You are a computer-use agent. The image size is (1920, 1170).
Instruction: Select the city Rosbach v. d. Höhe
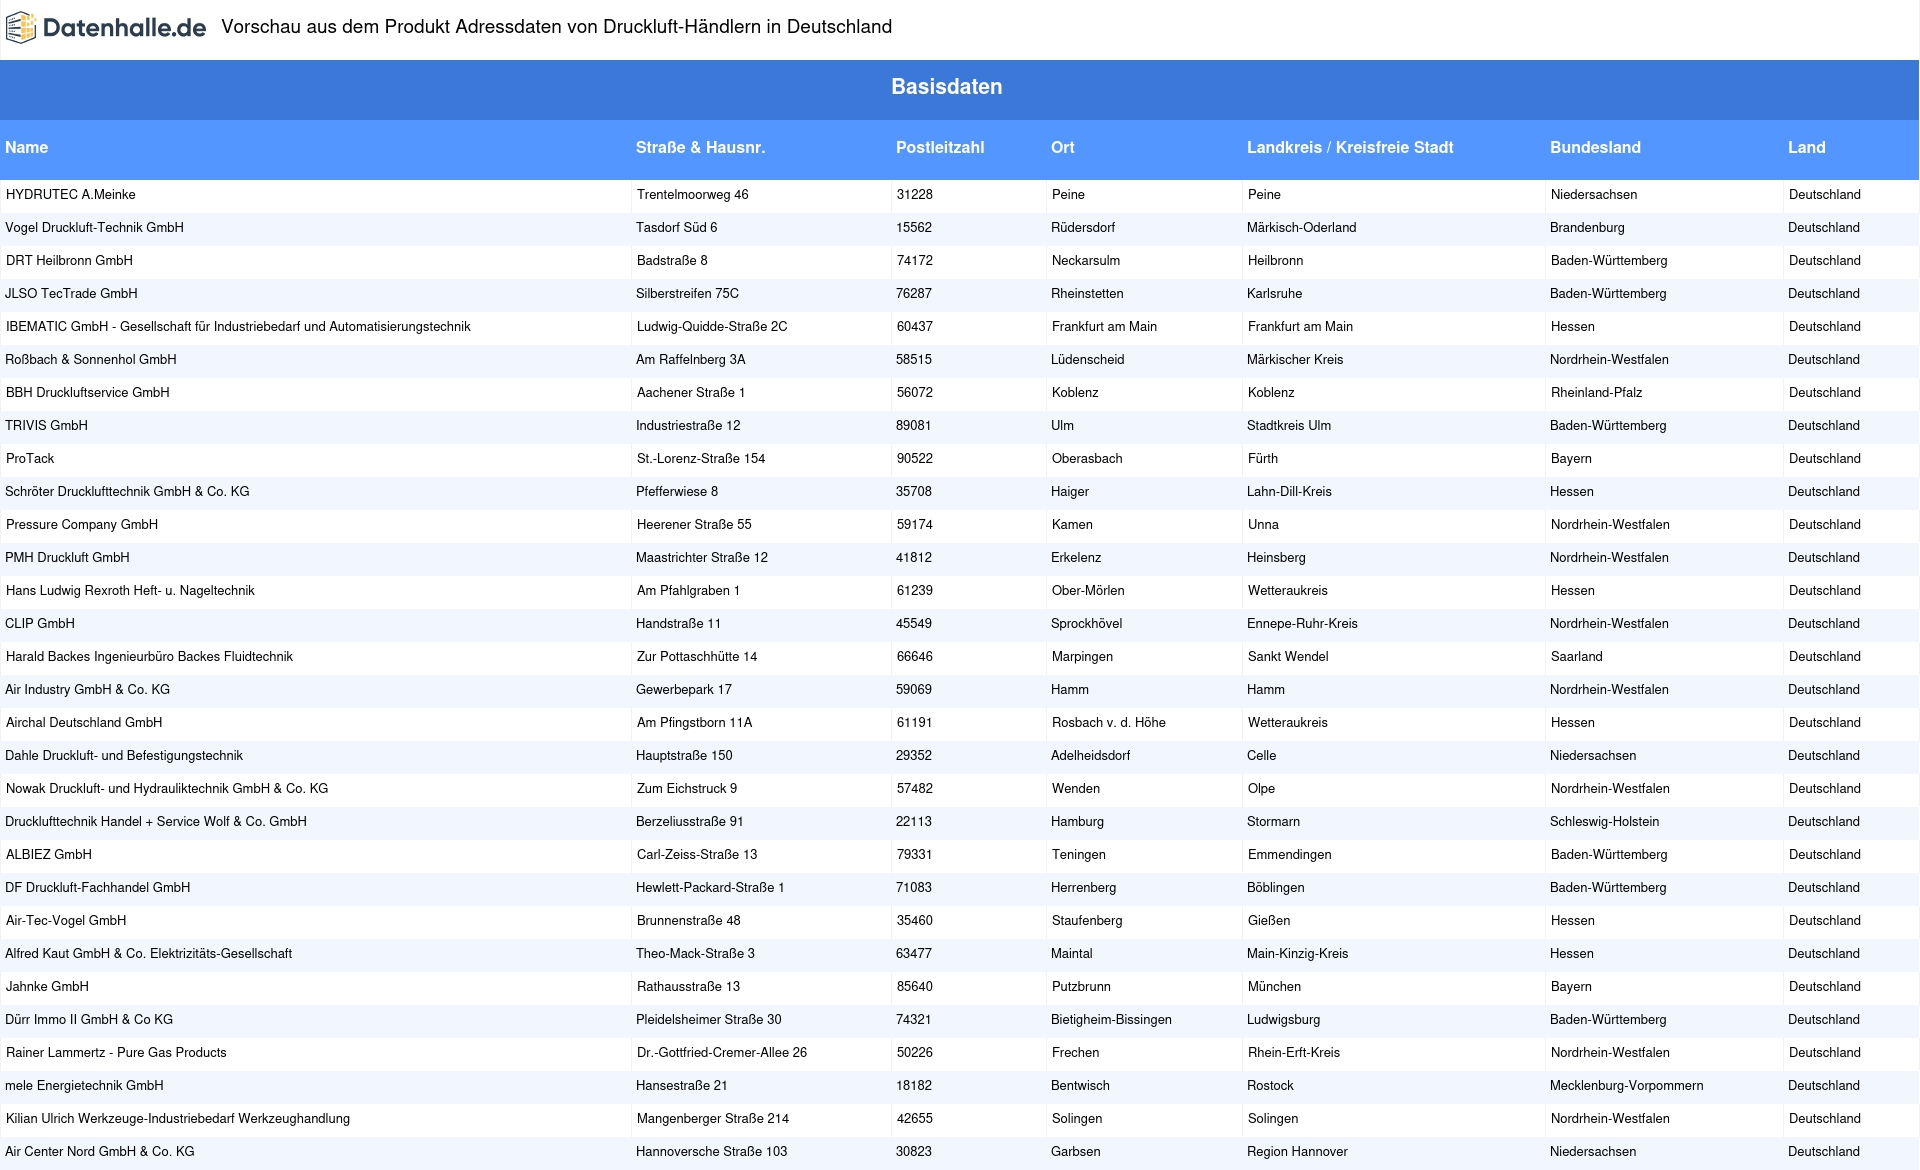[1109, 723]
